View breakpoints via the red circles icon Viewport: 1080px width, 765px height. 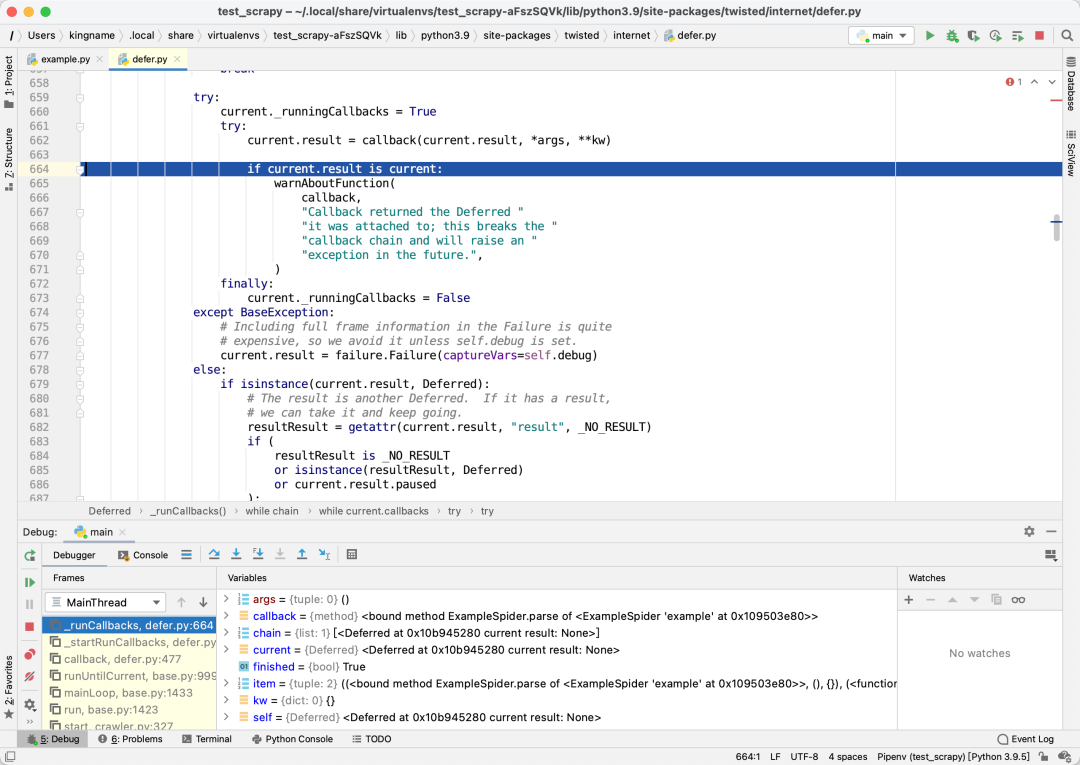30,654
